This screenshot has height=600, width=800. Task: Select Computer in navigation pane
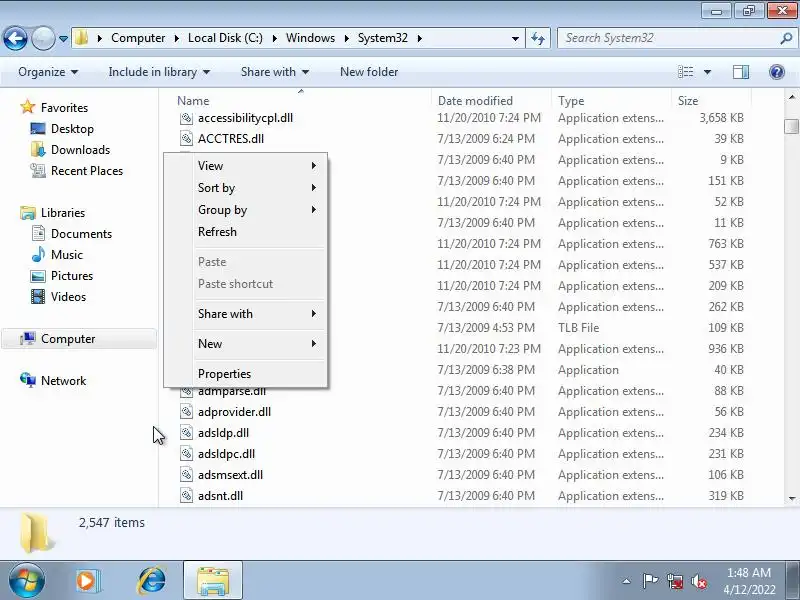[x=79, y=339]
